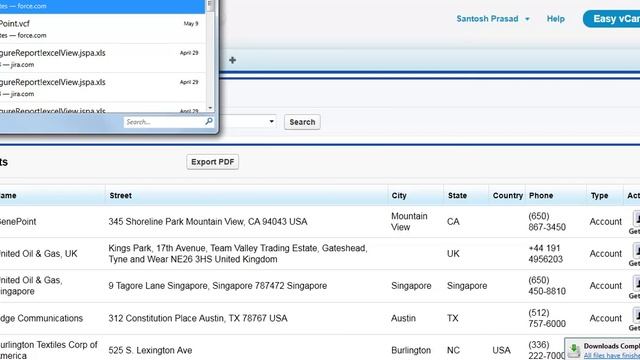Get vCard icon for GenePoint row
The image size is (640, 360).
636,218
